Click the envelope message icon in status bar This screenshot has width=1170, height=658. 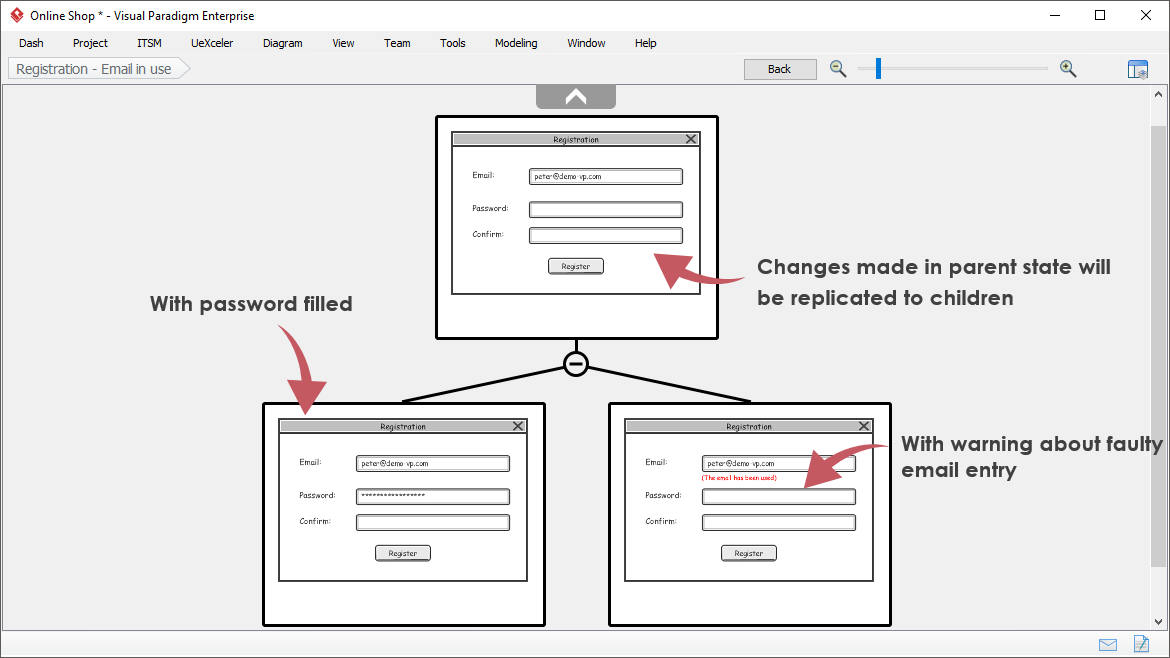coord(1108,645)
